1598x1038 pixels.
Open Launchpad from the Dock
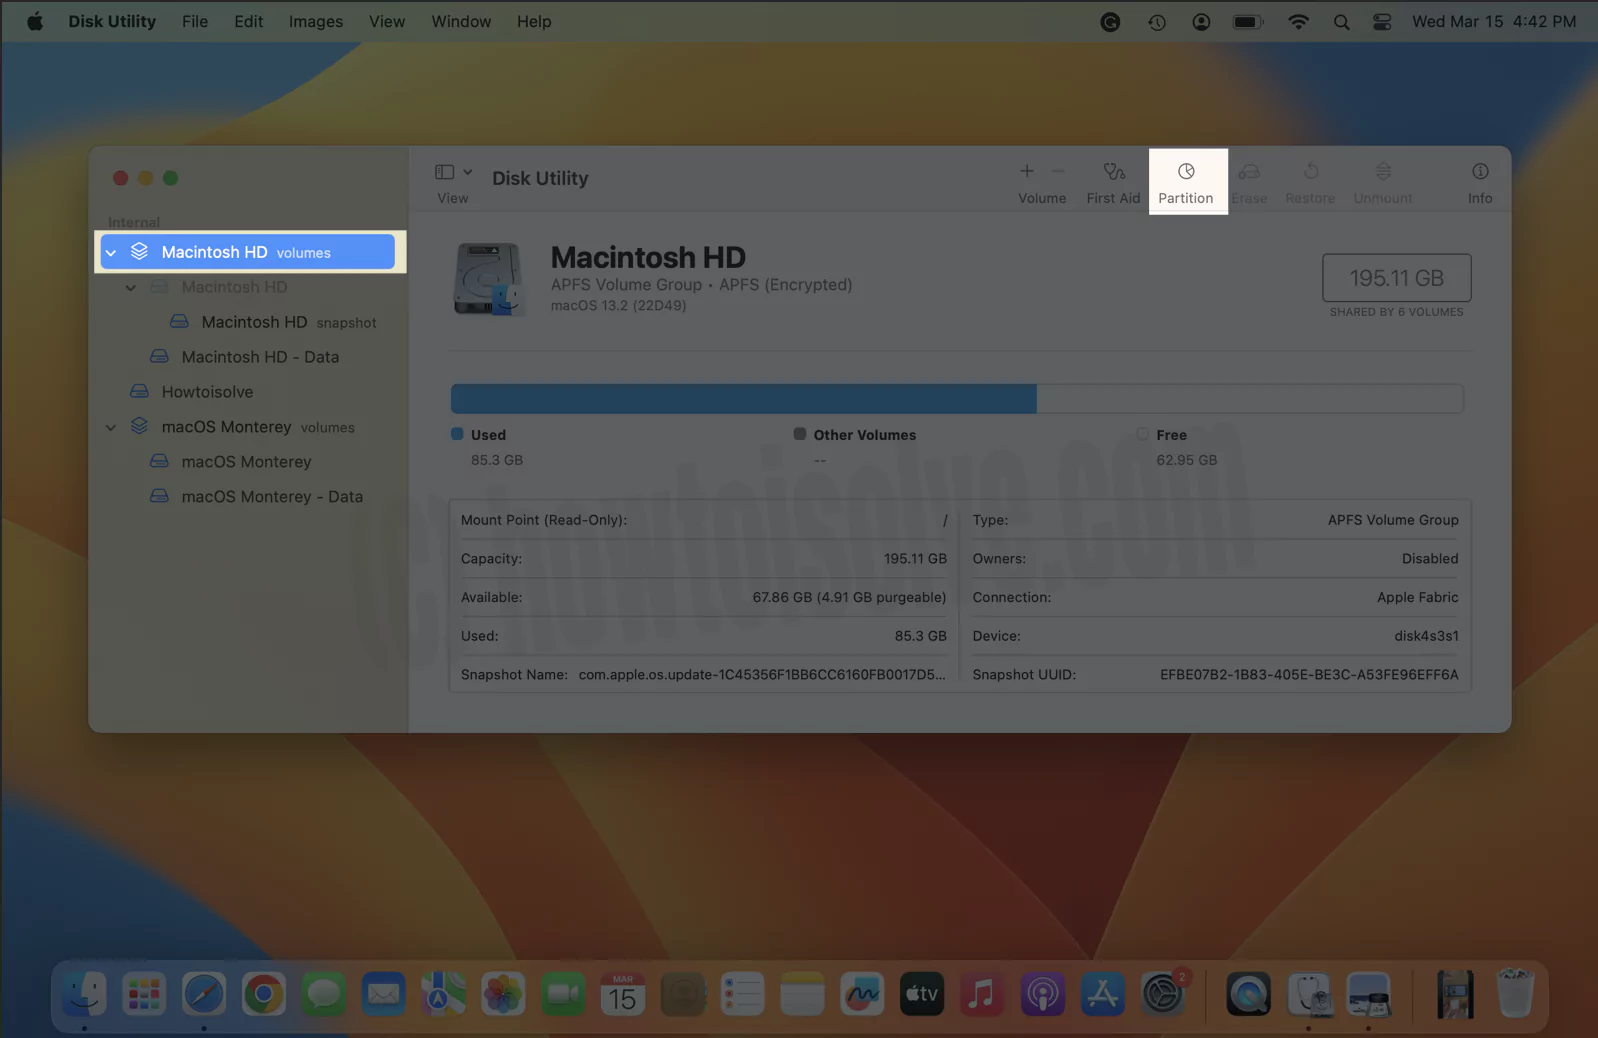click(x=144, y=994)
